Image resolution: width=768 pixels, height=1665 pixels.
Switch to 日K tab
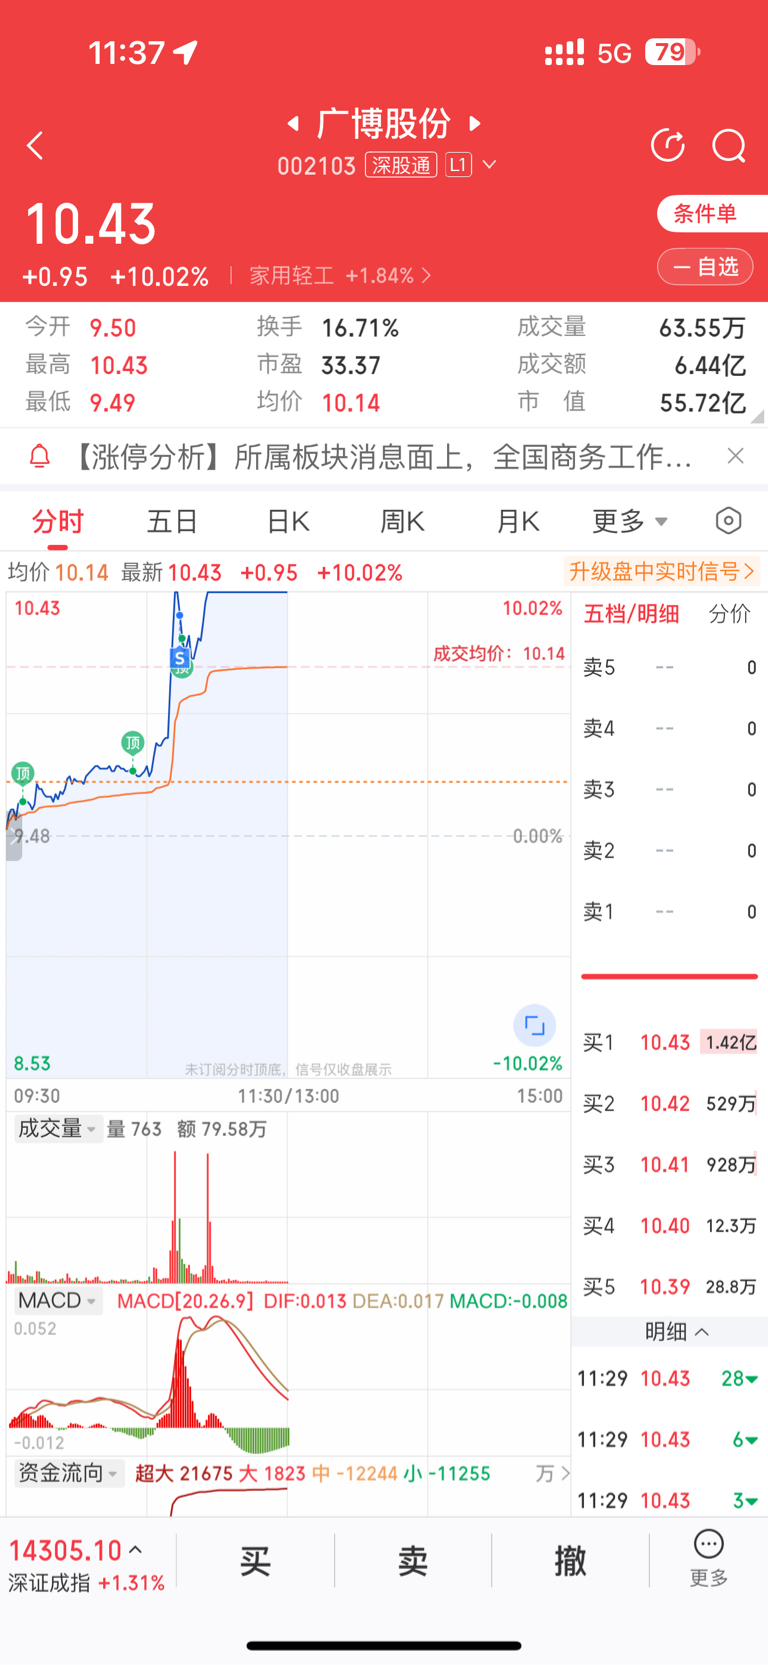click(288, 521)
